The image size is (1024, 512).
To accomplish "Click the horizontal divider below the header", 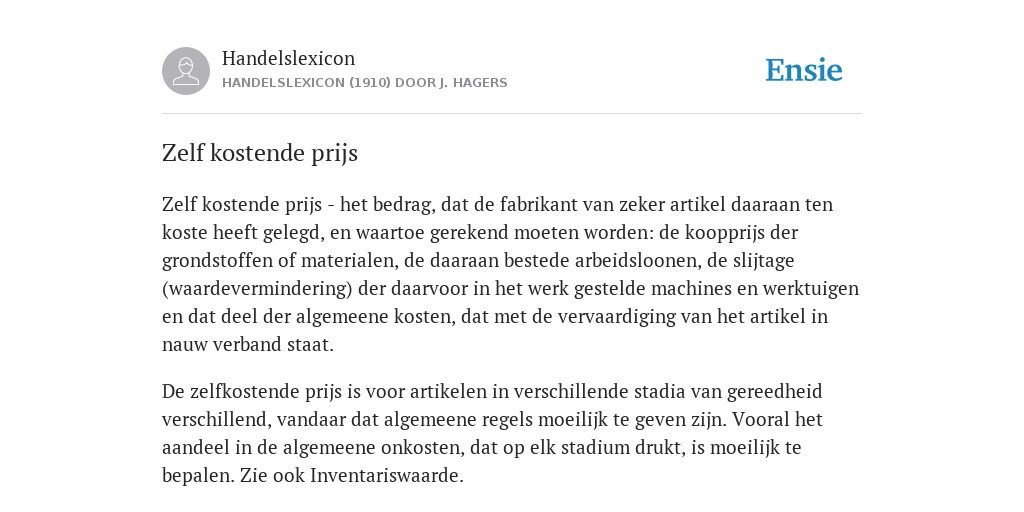I will pyautogui.click(x=512, y=114).
